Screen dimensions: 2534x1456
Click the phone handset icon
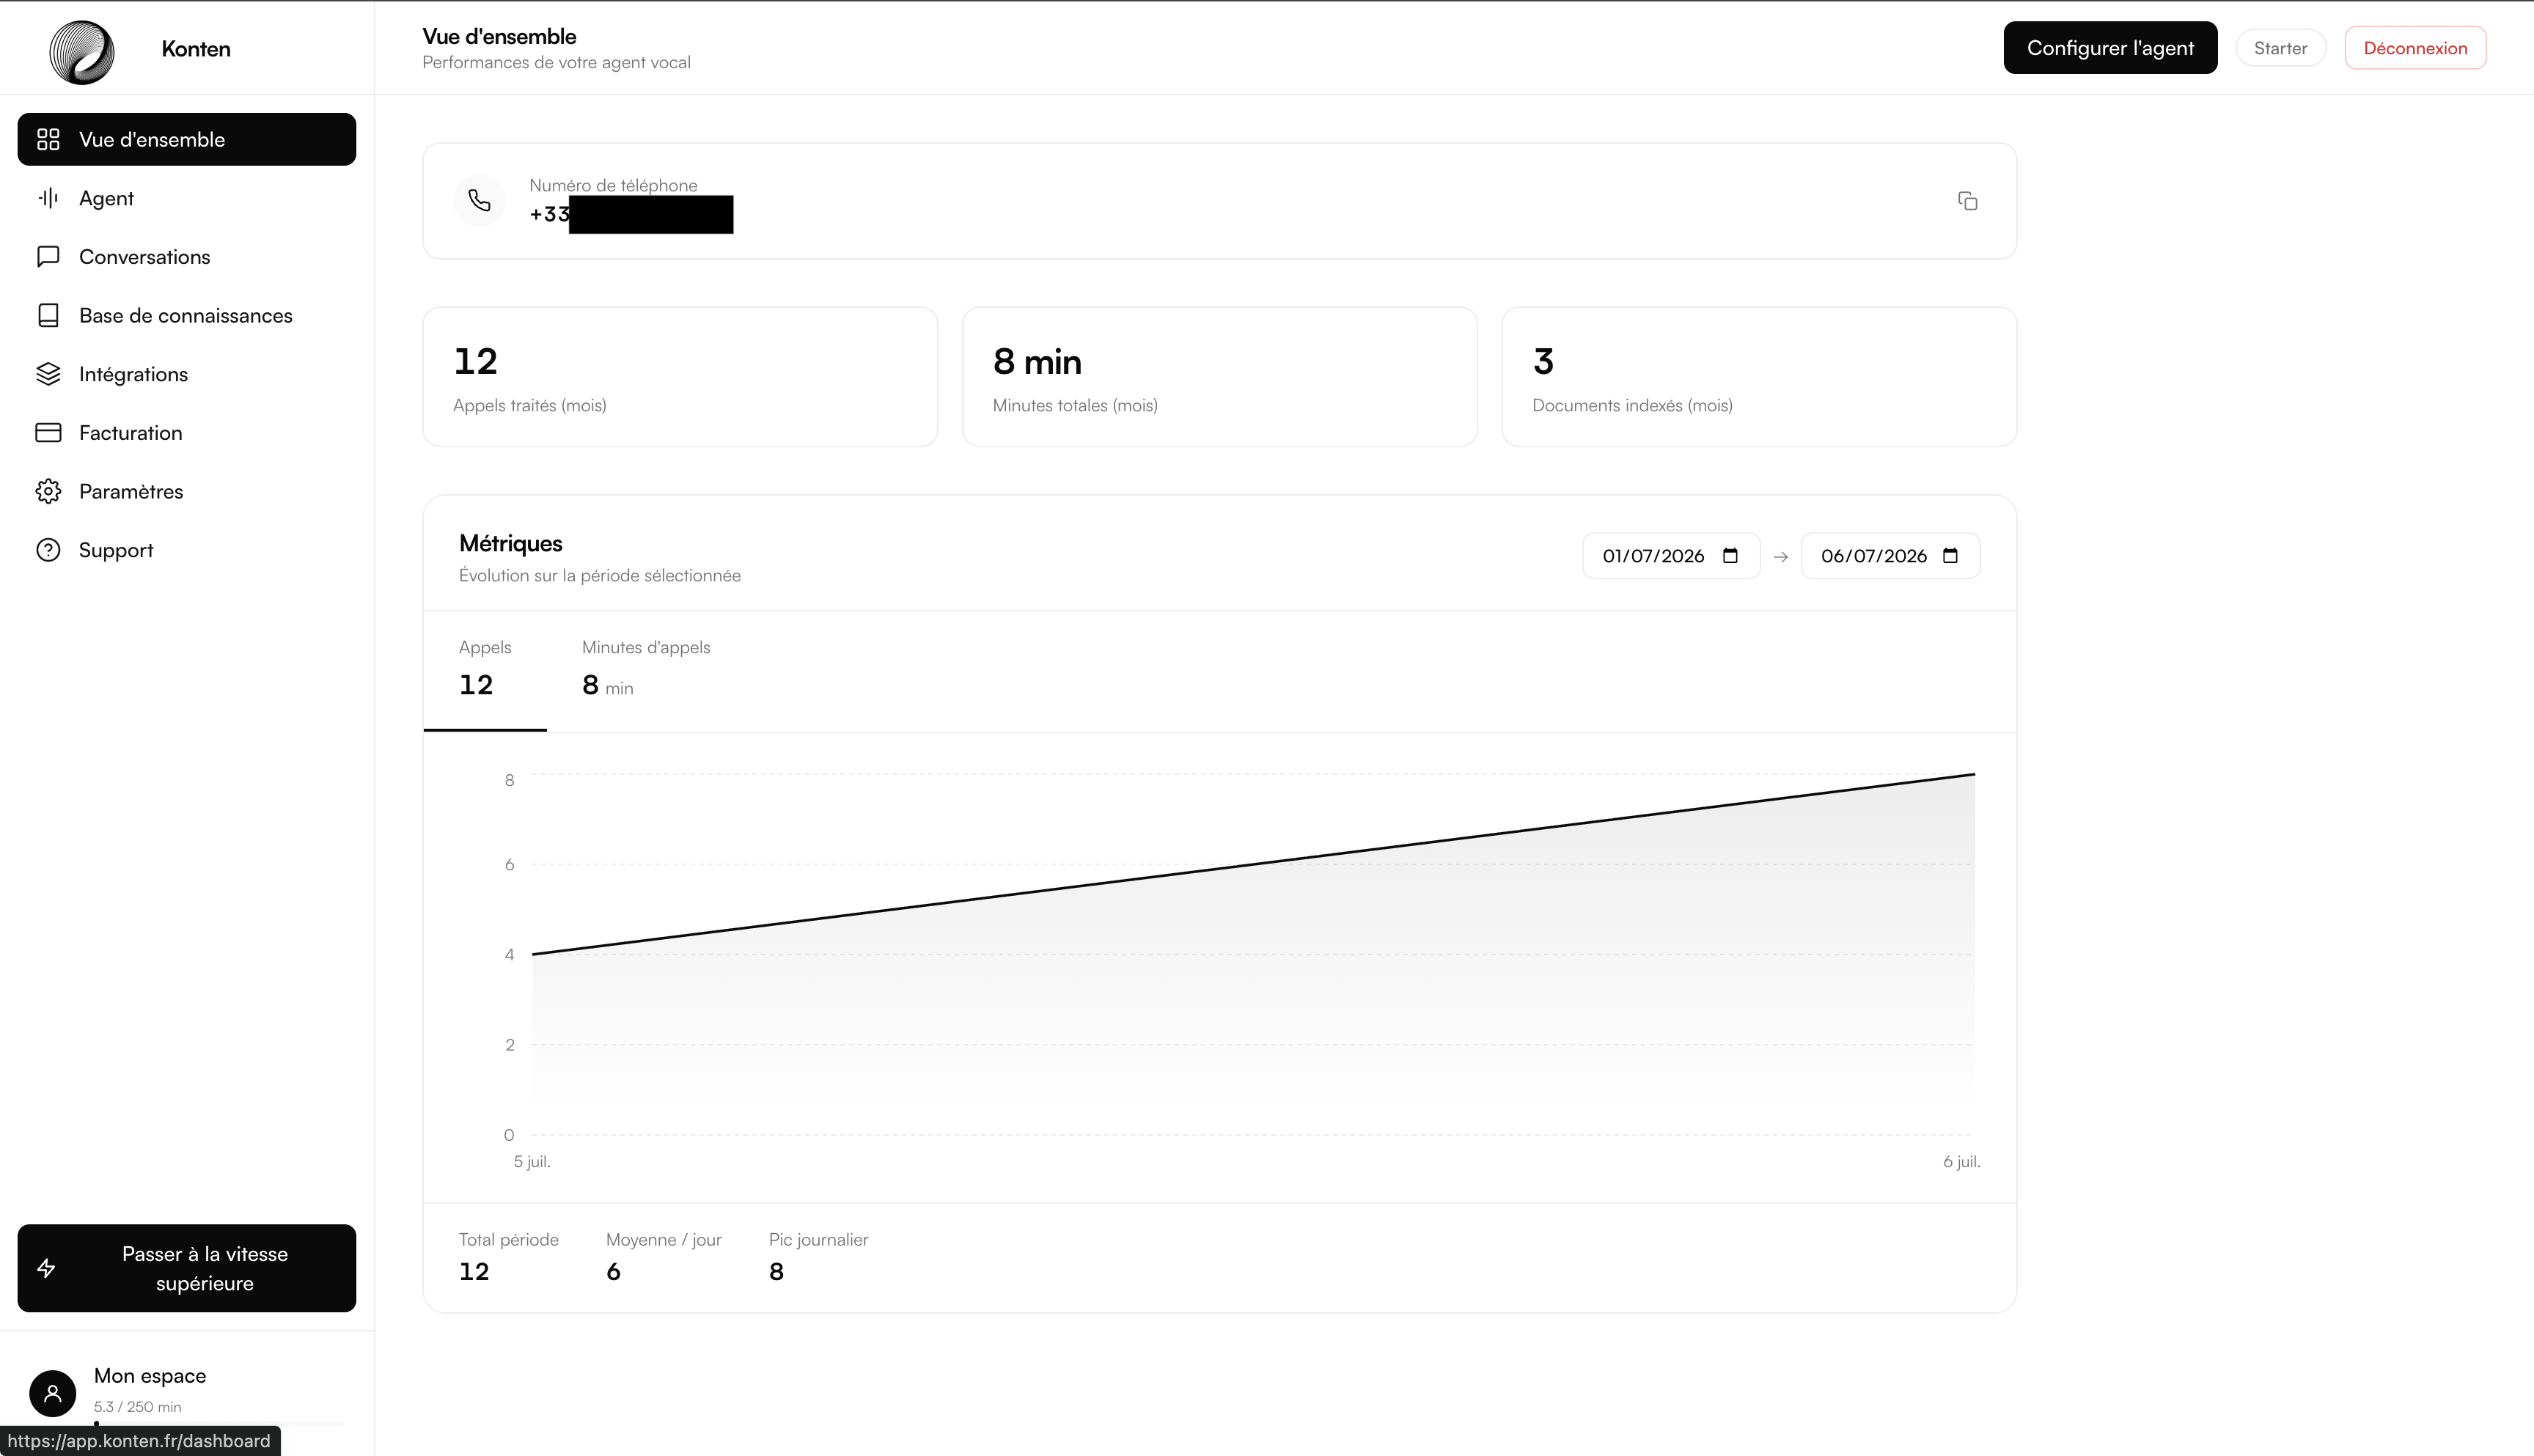(x=479, y=201)
